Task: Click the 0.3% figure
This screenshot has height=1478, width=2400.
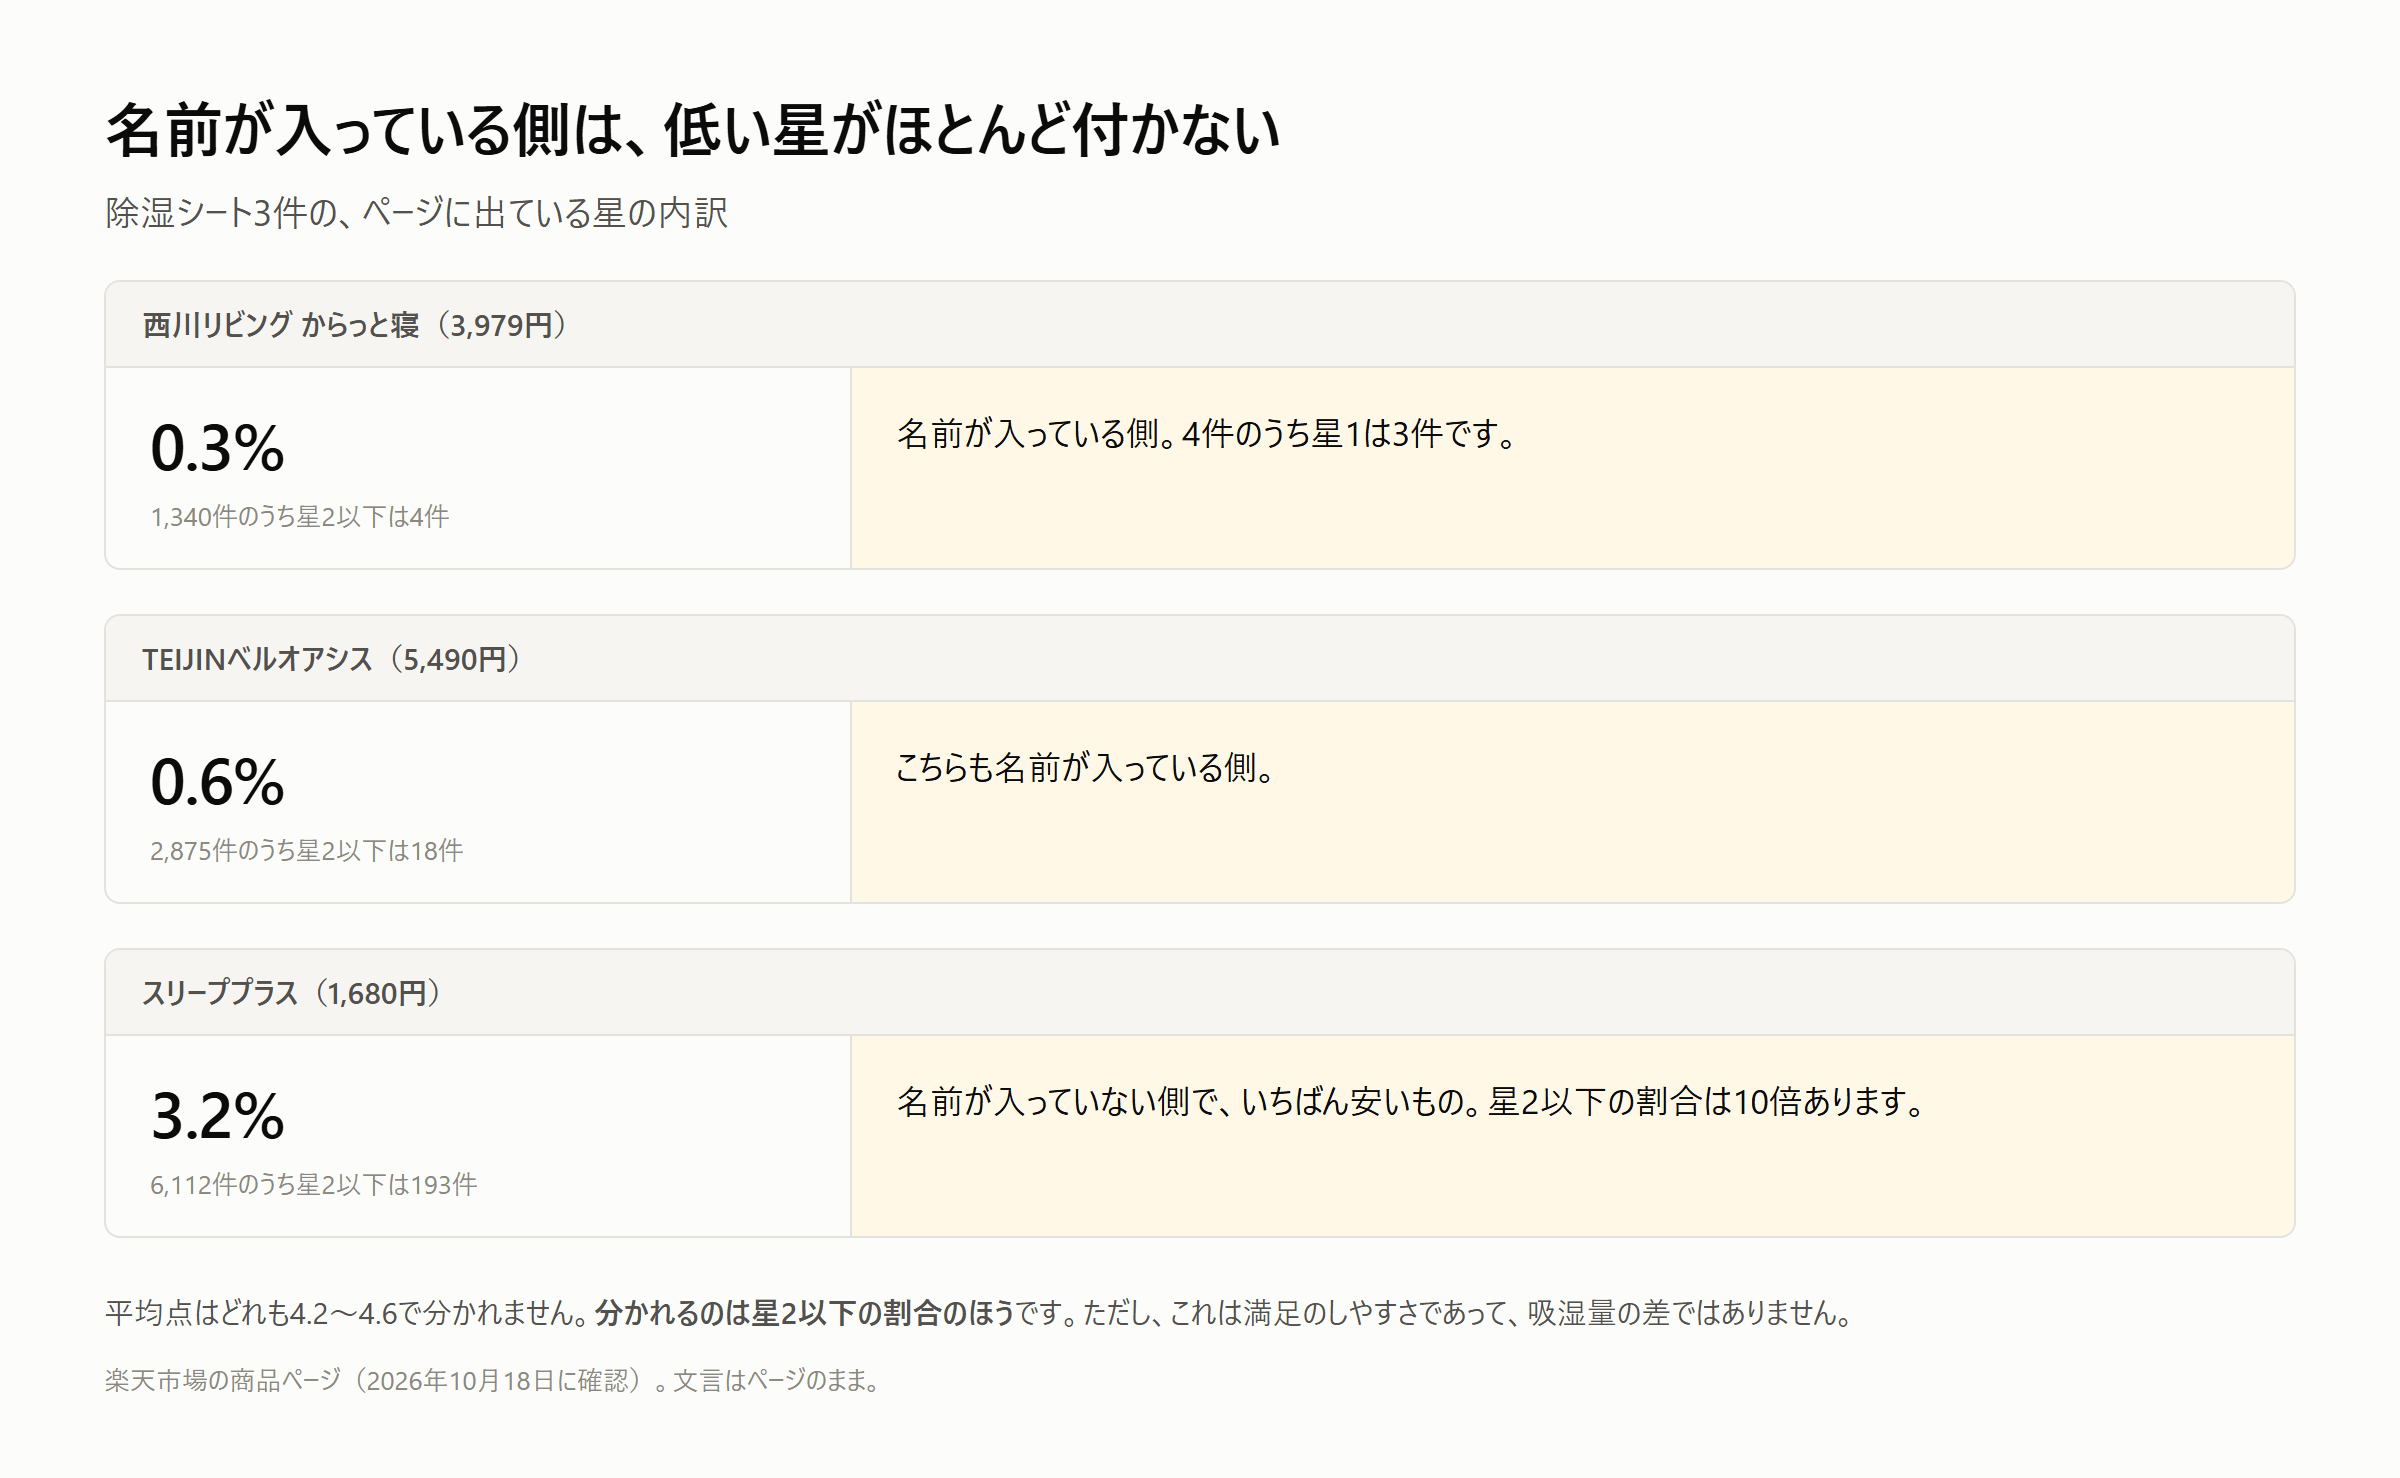Action: [217, 448]
